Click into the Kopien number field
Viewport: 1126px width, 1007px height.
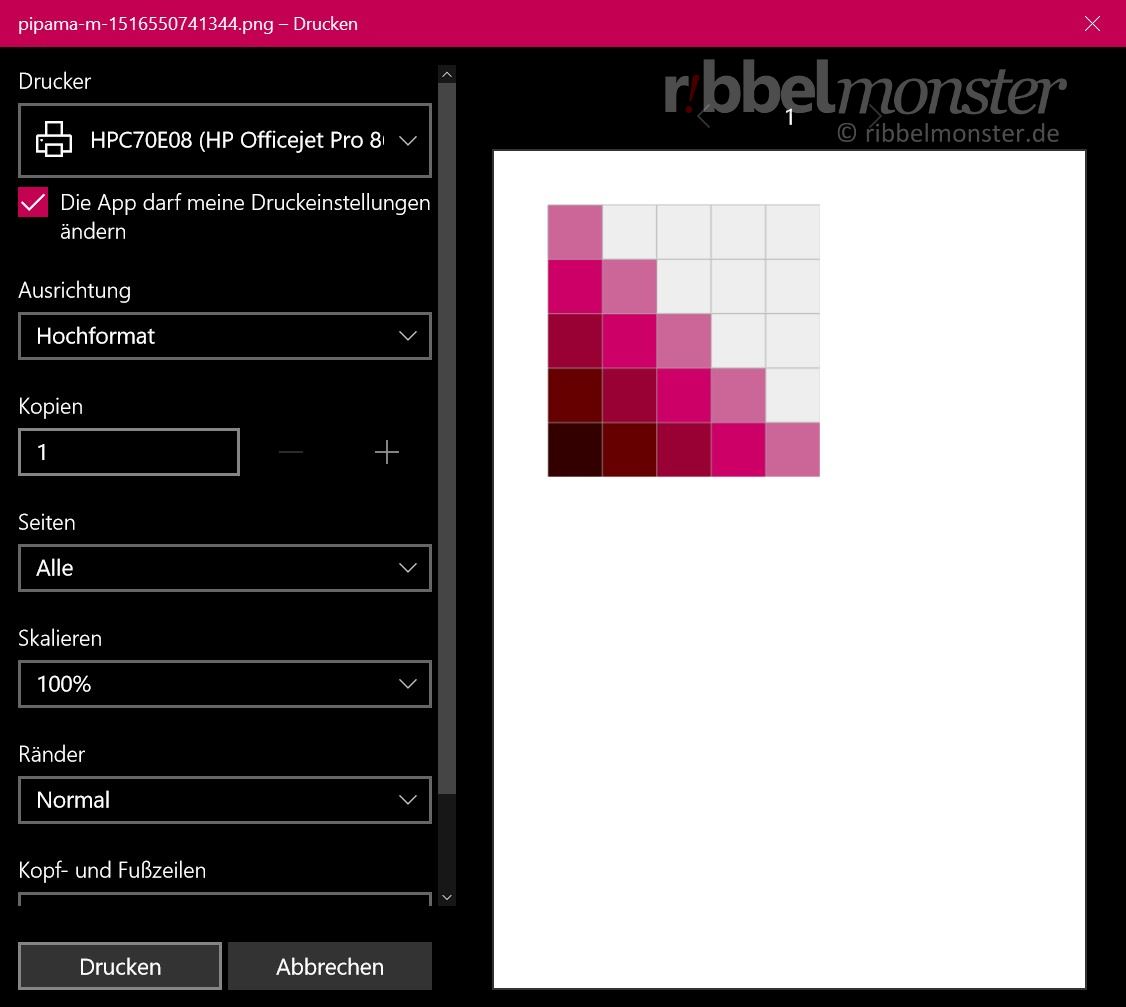(x=129, y=452)
